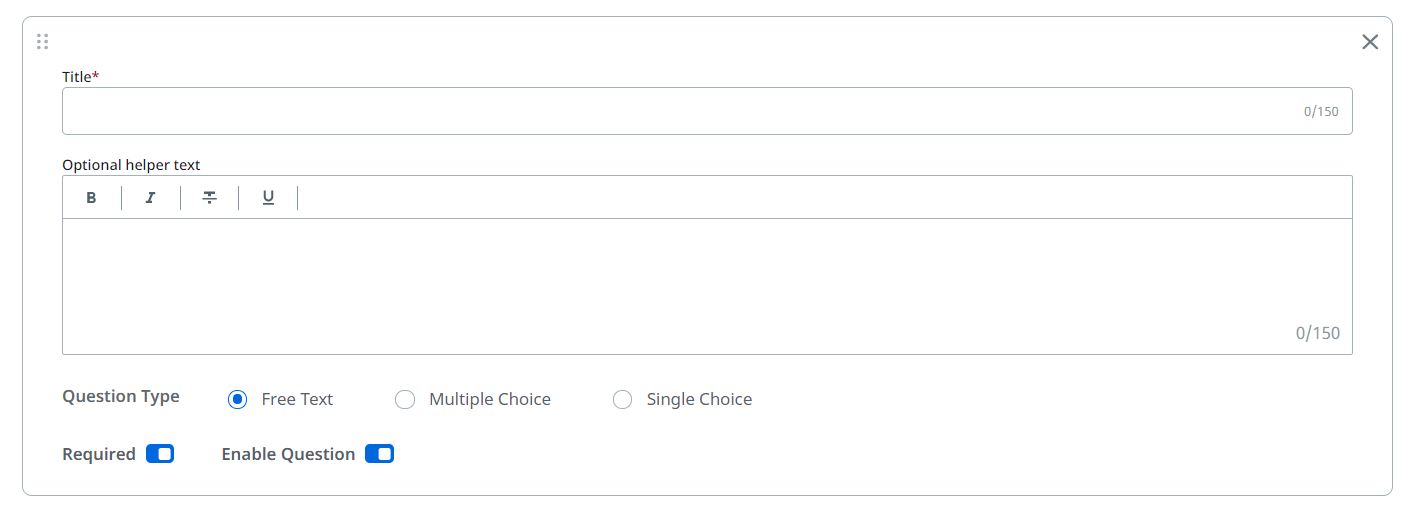Click the Enable Question text label
The width and height of the screenshot is (1410, 505).
pos(288,454)
